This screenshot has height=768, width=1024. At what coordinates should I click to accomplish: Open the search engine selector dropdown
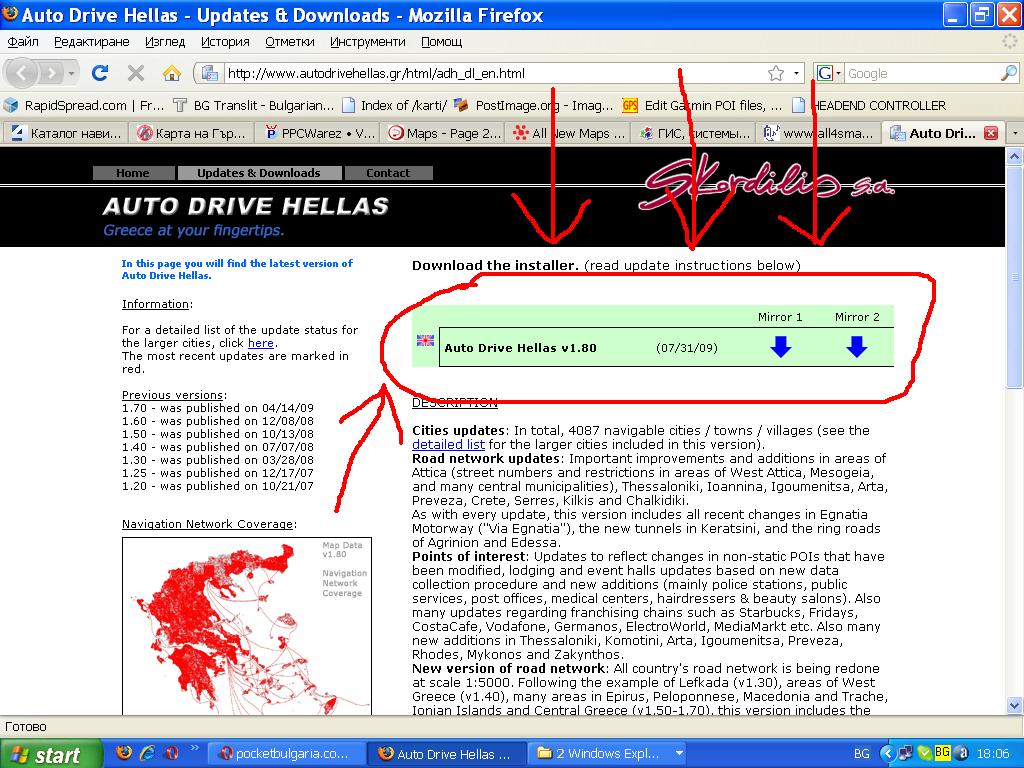pyautogui.click(x=828, y=73)
